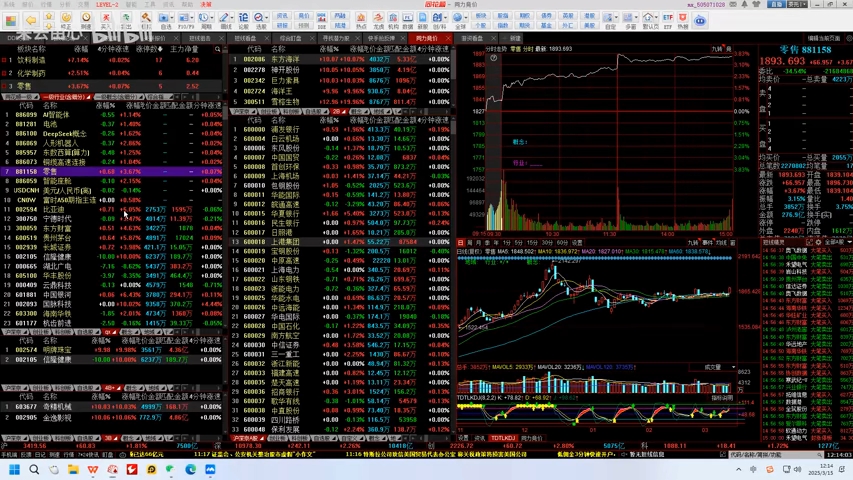Image resolution: width=853 pixels, height=480 pixels.
Task: Switch chart to 15分 period
Action: pyautogui.click(x=533, y=242)
